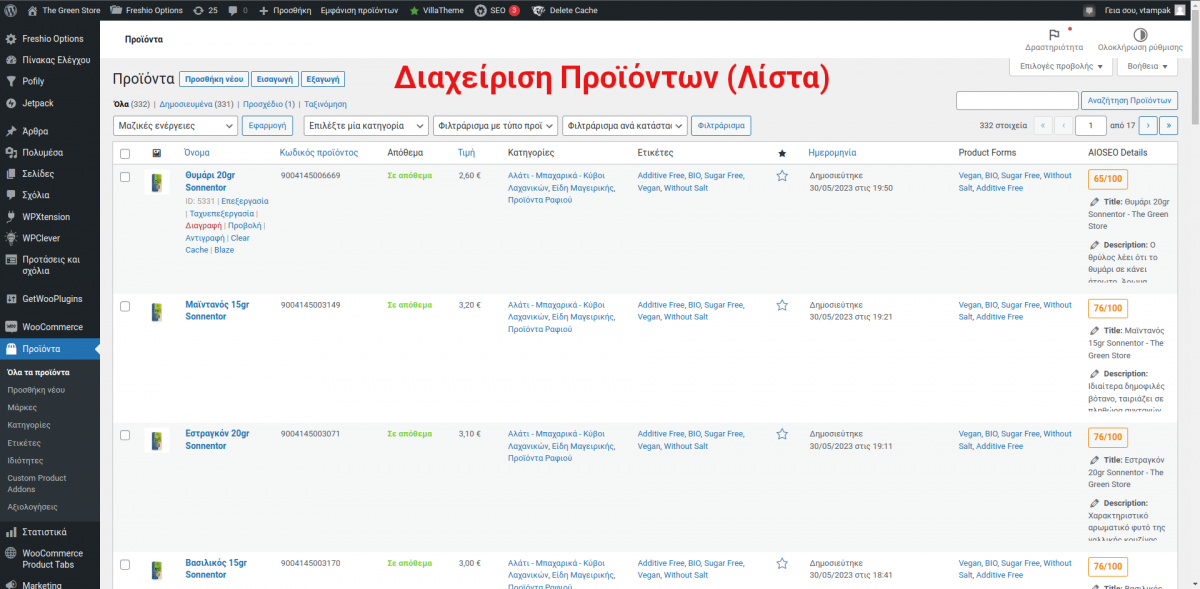
Task: Edit SEO description pencil for Εστραγκόν
Action: click(x=1094, y=503)
